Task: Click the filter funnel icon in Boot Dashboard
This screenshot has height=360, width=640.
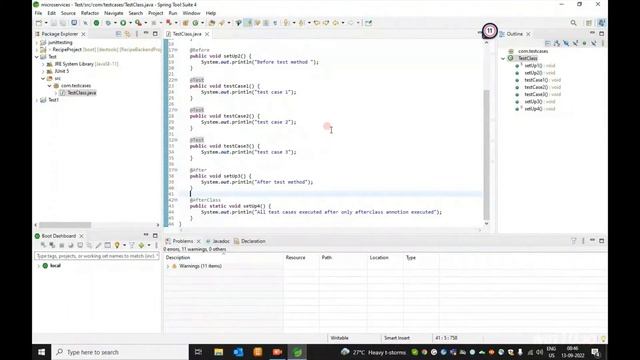Action: pyautogui.click(x=132, y=245)
